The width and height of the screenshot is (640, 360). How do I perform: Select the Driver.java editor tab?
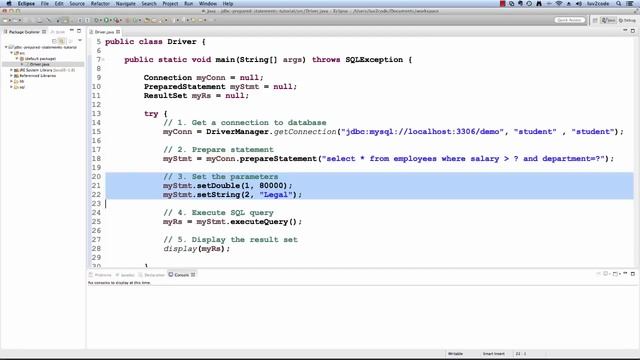coord(104,32)
